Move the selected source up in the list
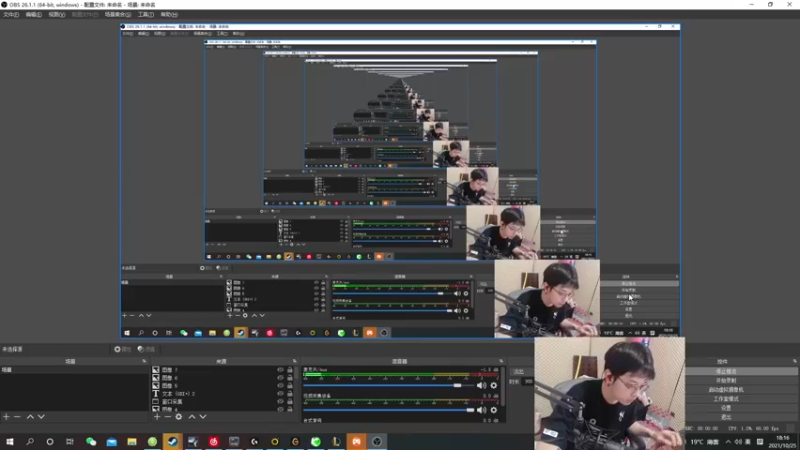Image resolution: width=800 pixels, height=450 pixels. pos(192,417)
